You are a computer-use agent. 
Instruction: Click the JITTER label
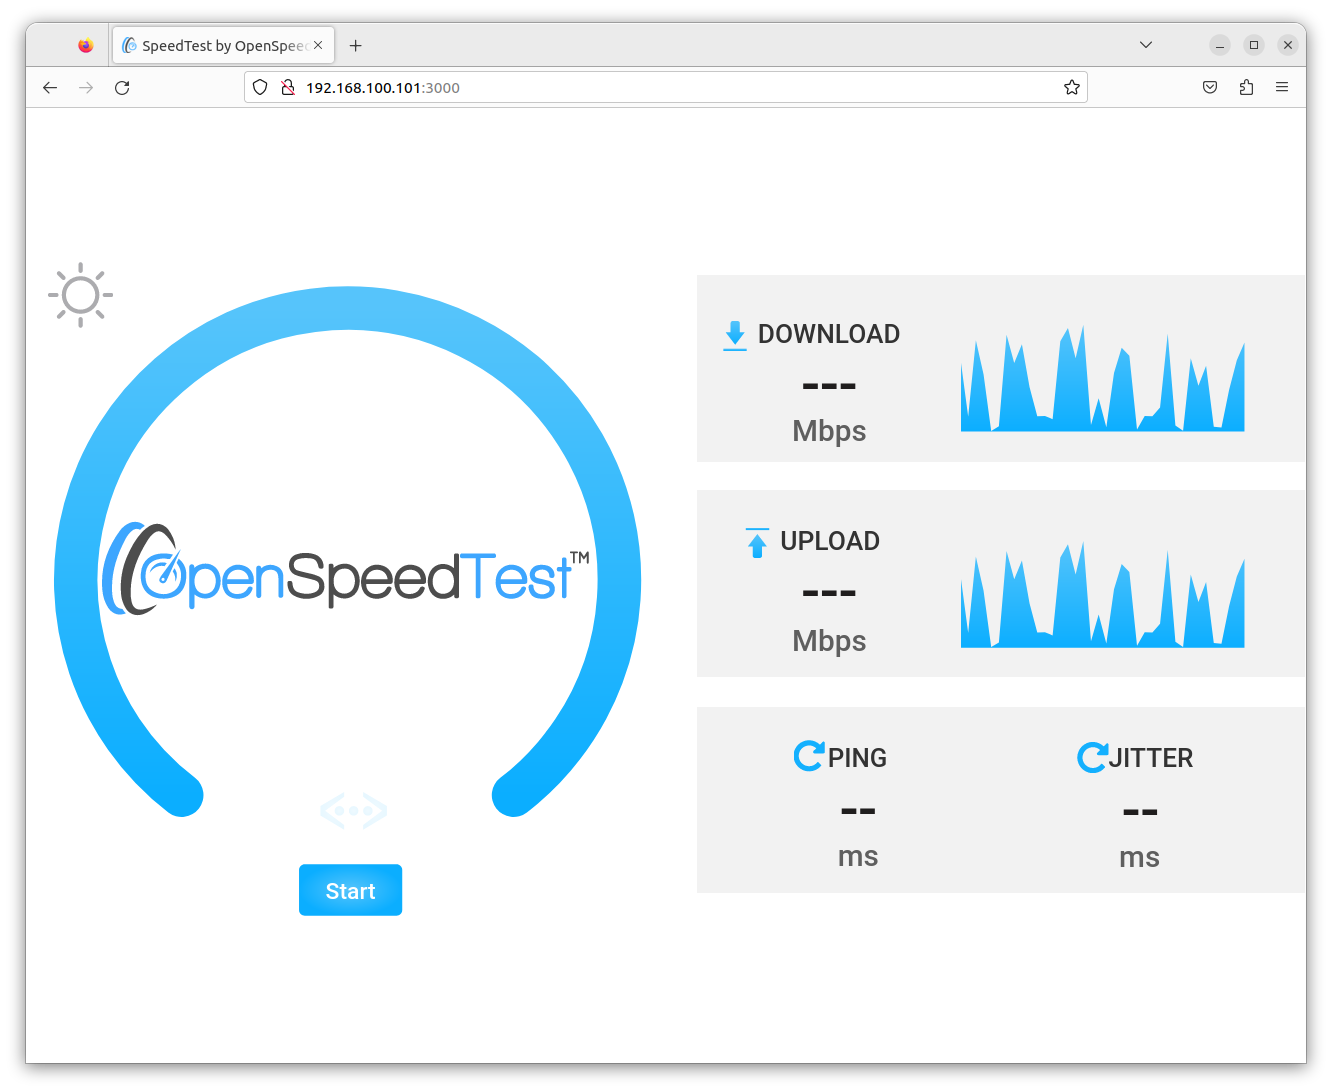[x=1150, y=758]
